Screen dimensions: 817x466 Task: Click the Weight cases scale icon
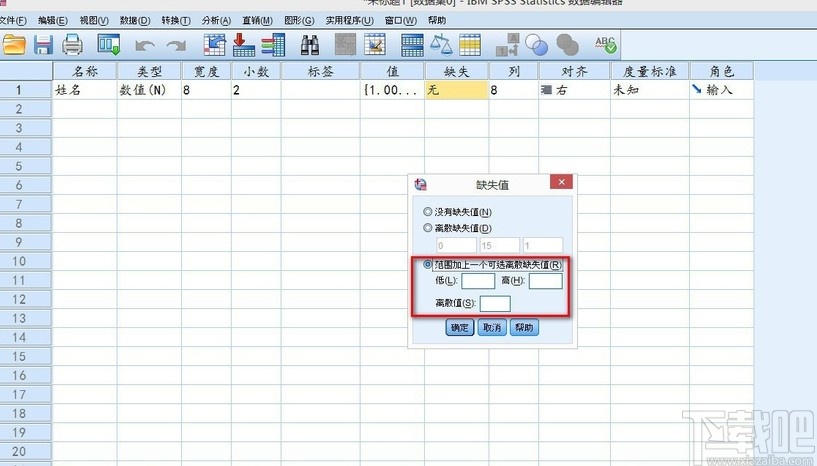pyautogui.click(x=441, y=45)
